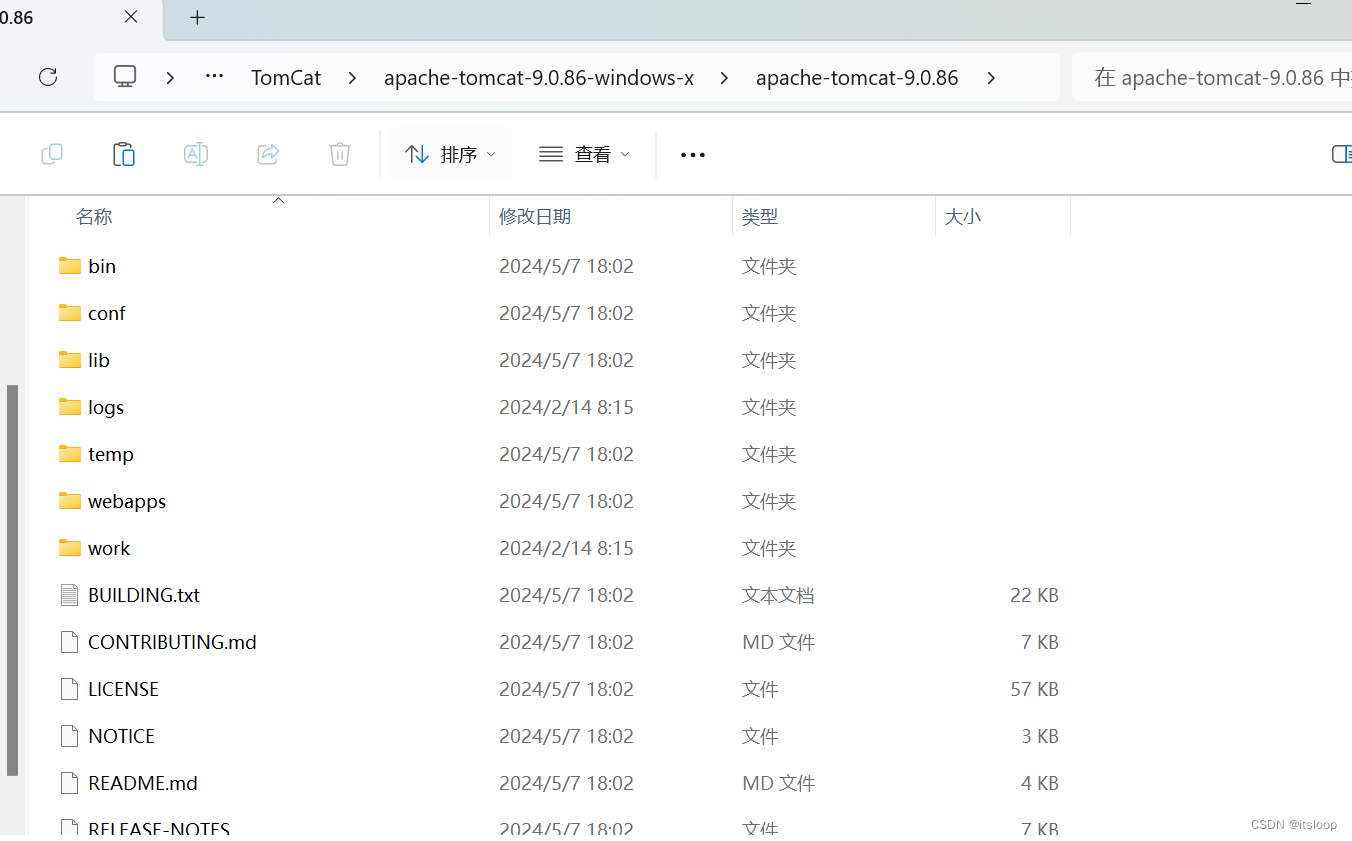This screenshot has height=841, width=1352.
Task: Show hidden breadcrumb path via ellipsis
Action: 214,77
